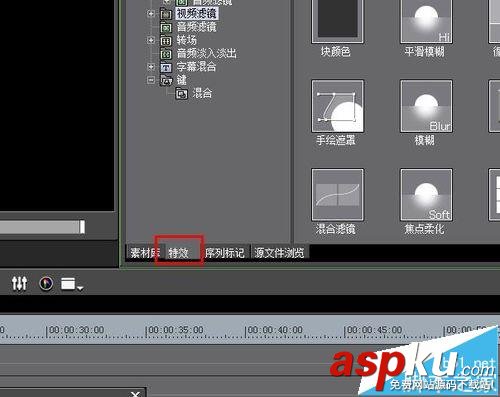Click the 音频滤镜 folder icon
This screenshot has height=397, width=500.
point(166,27)
